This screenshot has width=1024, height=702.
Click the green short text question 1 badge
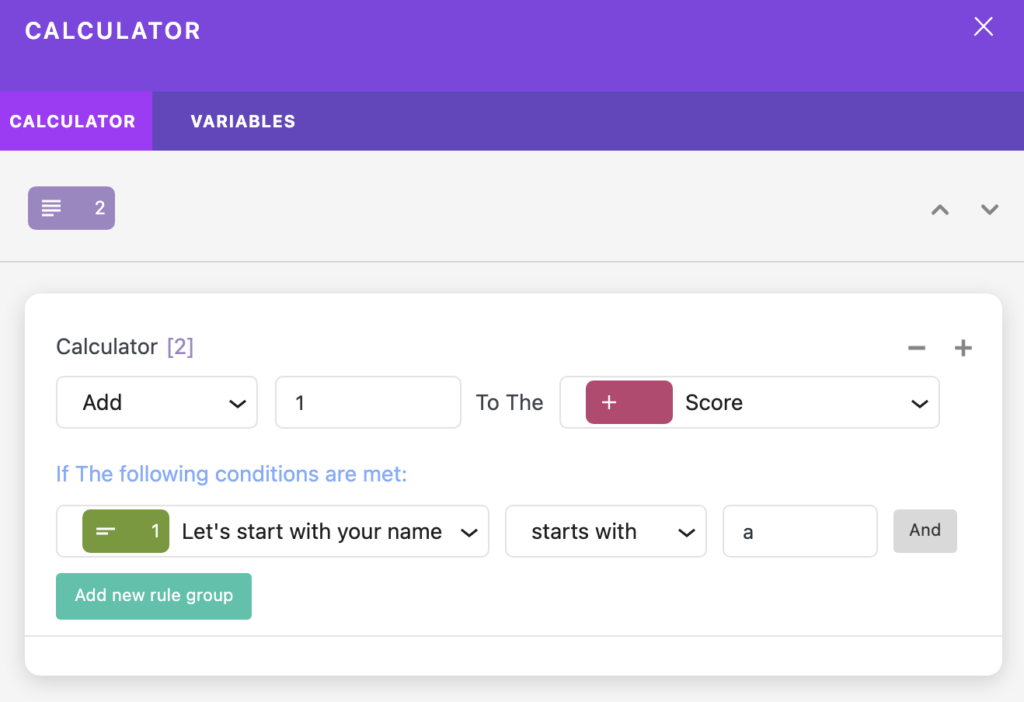125,531
